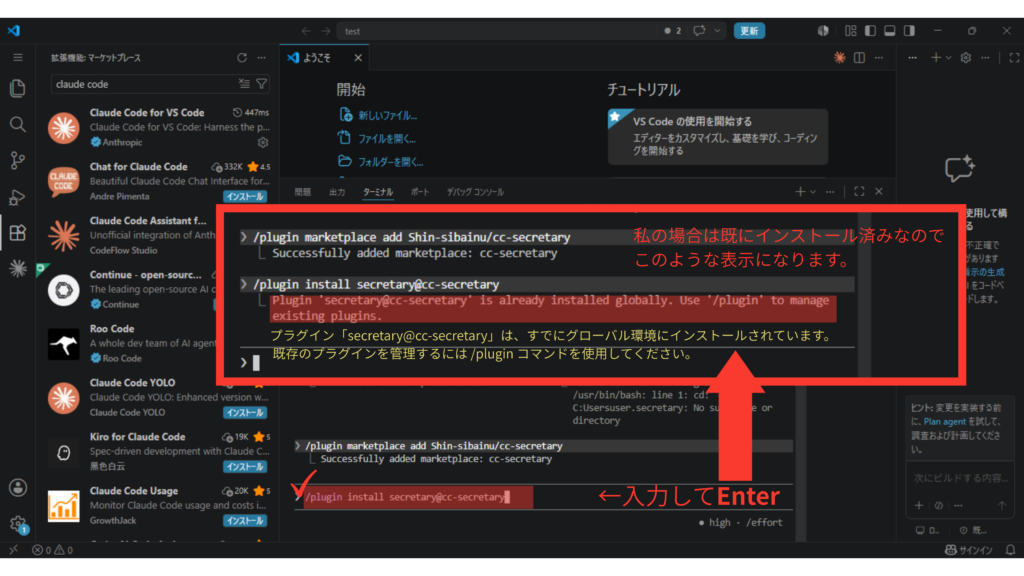Open the VS Code の使用を開始する walkthrough card
This screenshot has width=1024, height=576.
(x=718, y=136)
